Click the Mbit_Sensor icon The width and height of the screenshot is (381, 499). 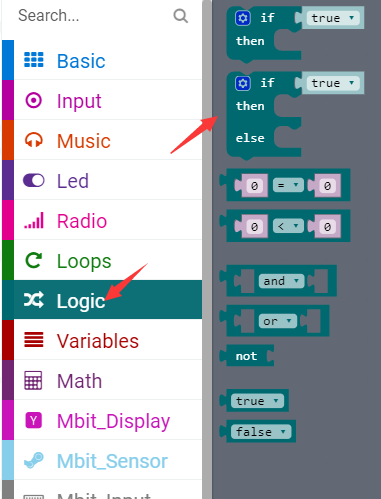coord(34,460)
